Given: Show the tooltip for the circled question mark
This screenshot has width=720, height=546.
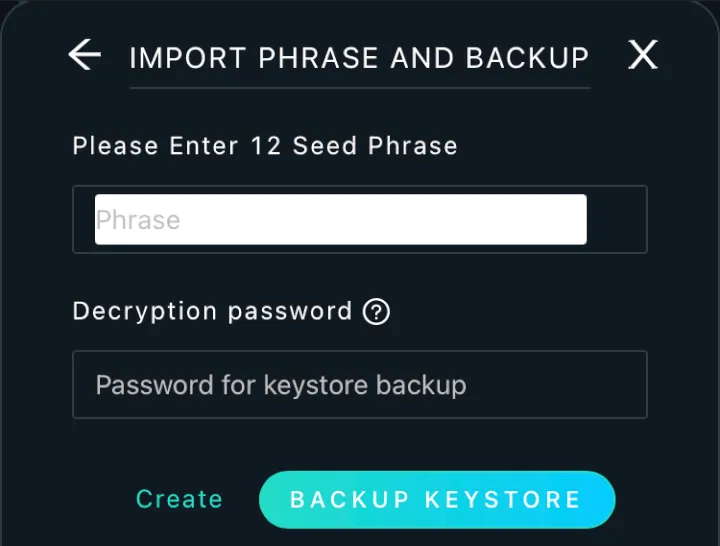Looking at the screenshot, I should tap(376, 312).
